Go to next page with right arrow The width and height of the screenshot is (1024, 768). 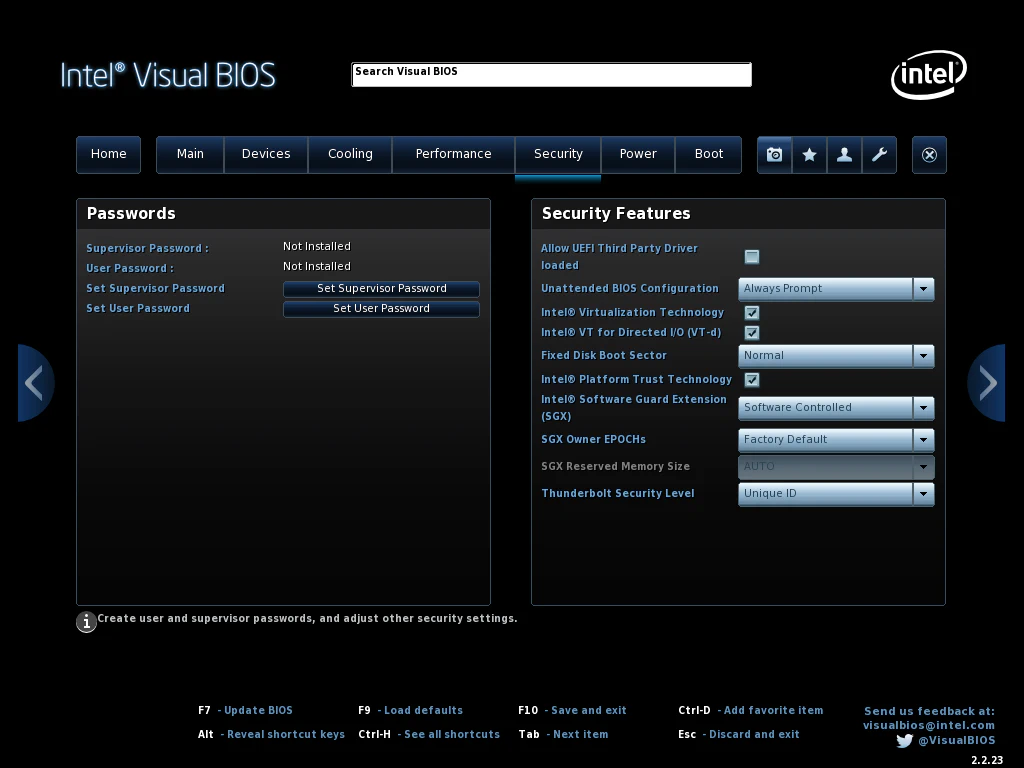[987, 383]
